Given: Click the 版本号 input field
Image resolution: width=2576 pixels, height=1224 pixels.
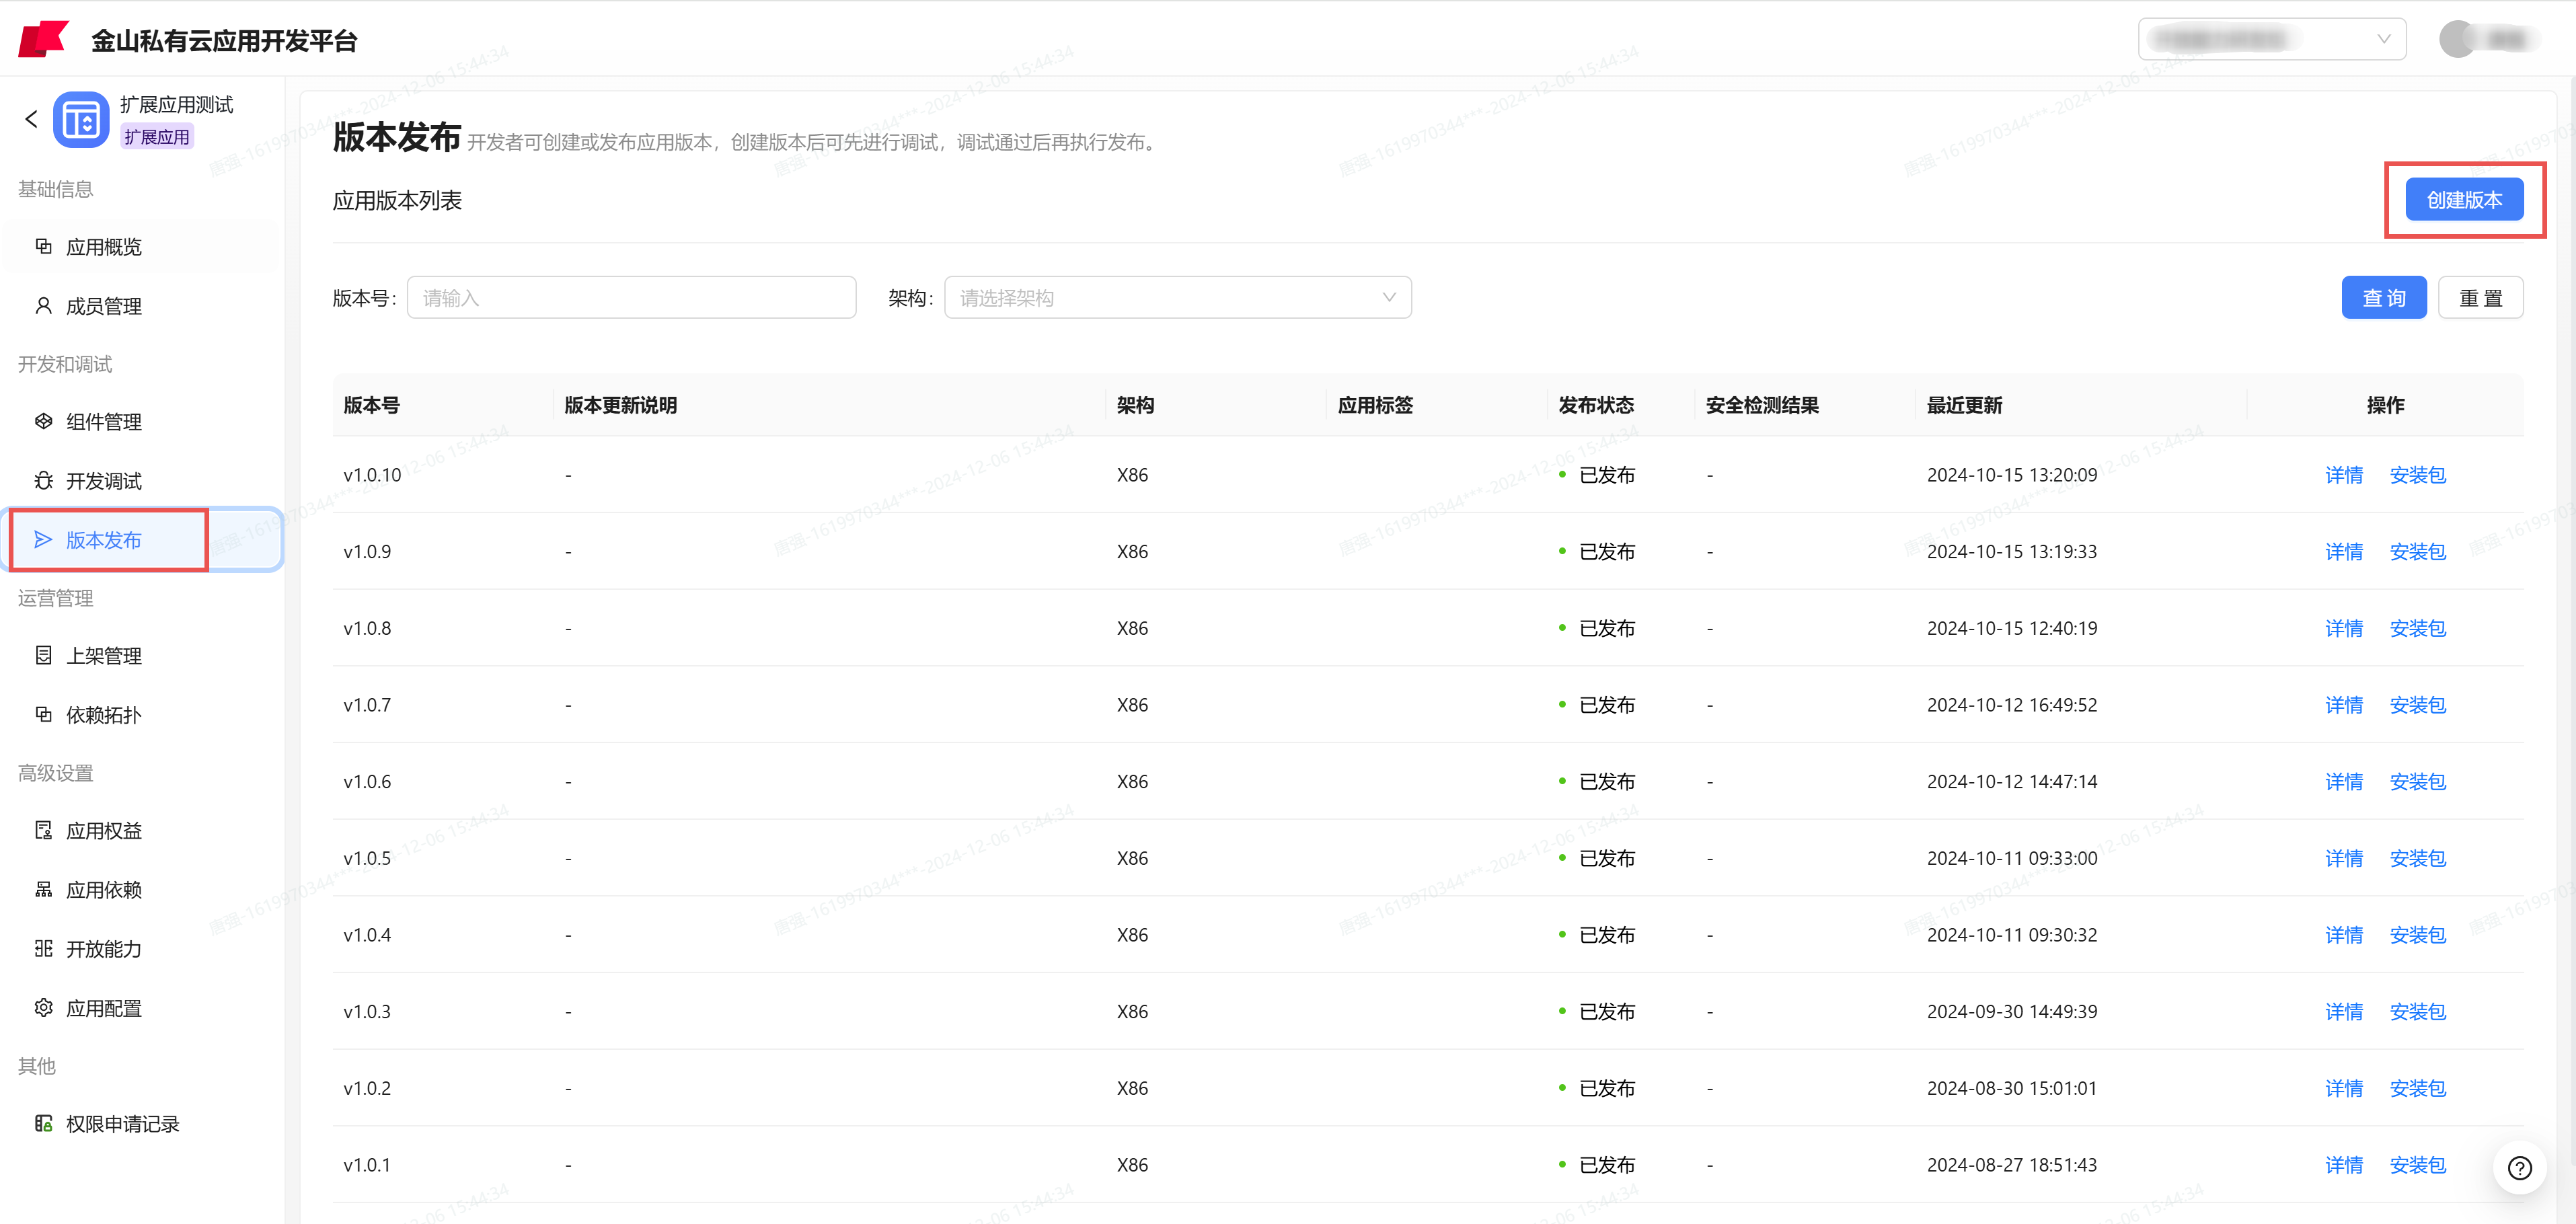Looking at the screenshot, I should point(631,297).
